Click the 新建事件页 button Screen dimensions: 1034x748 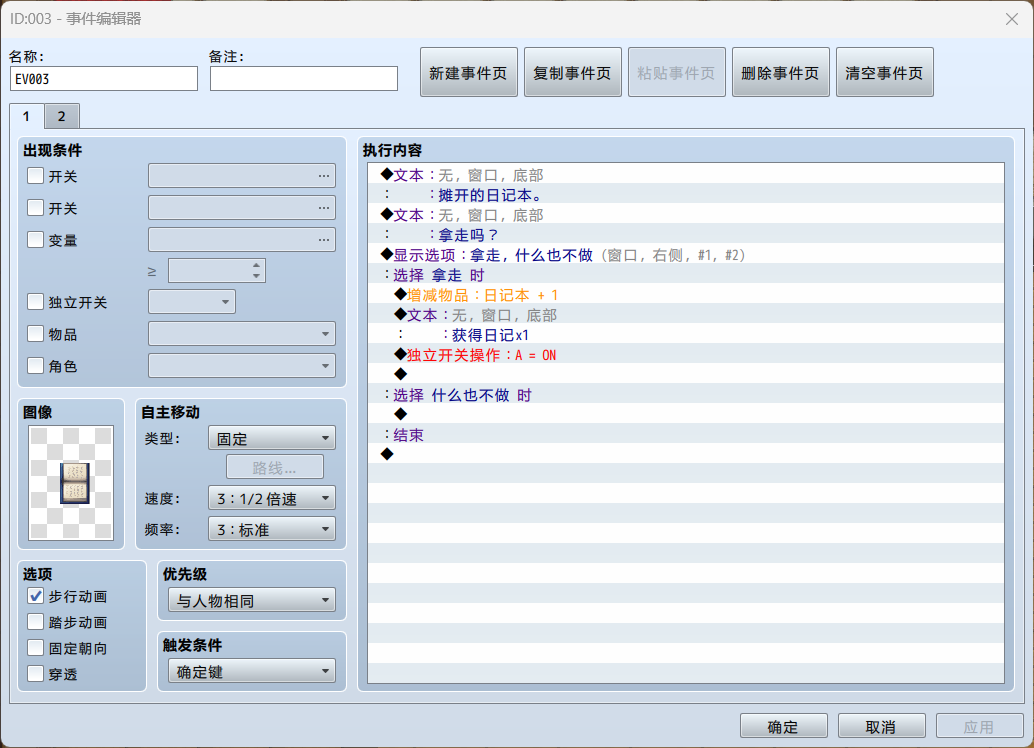(468, 73)
